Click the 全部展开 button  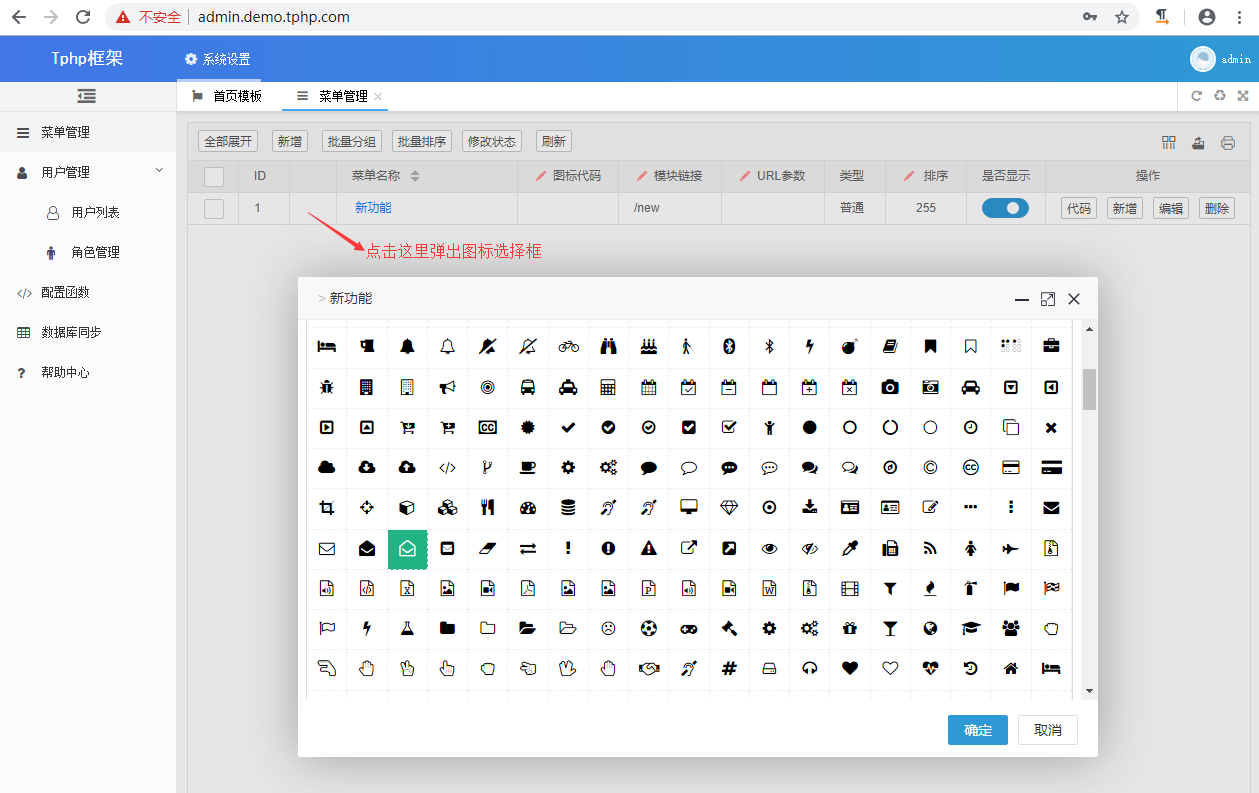pyautogui.click(x=228, y=142)
